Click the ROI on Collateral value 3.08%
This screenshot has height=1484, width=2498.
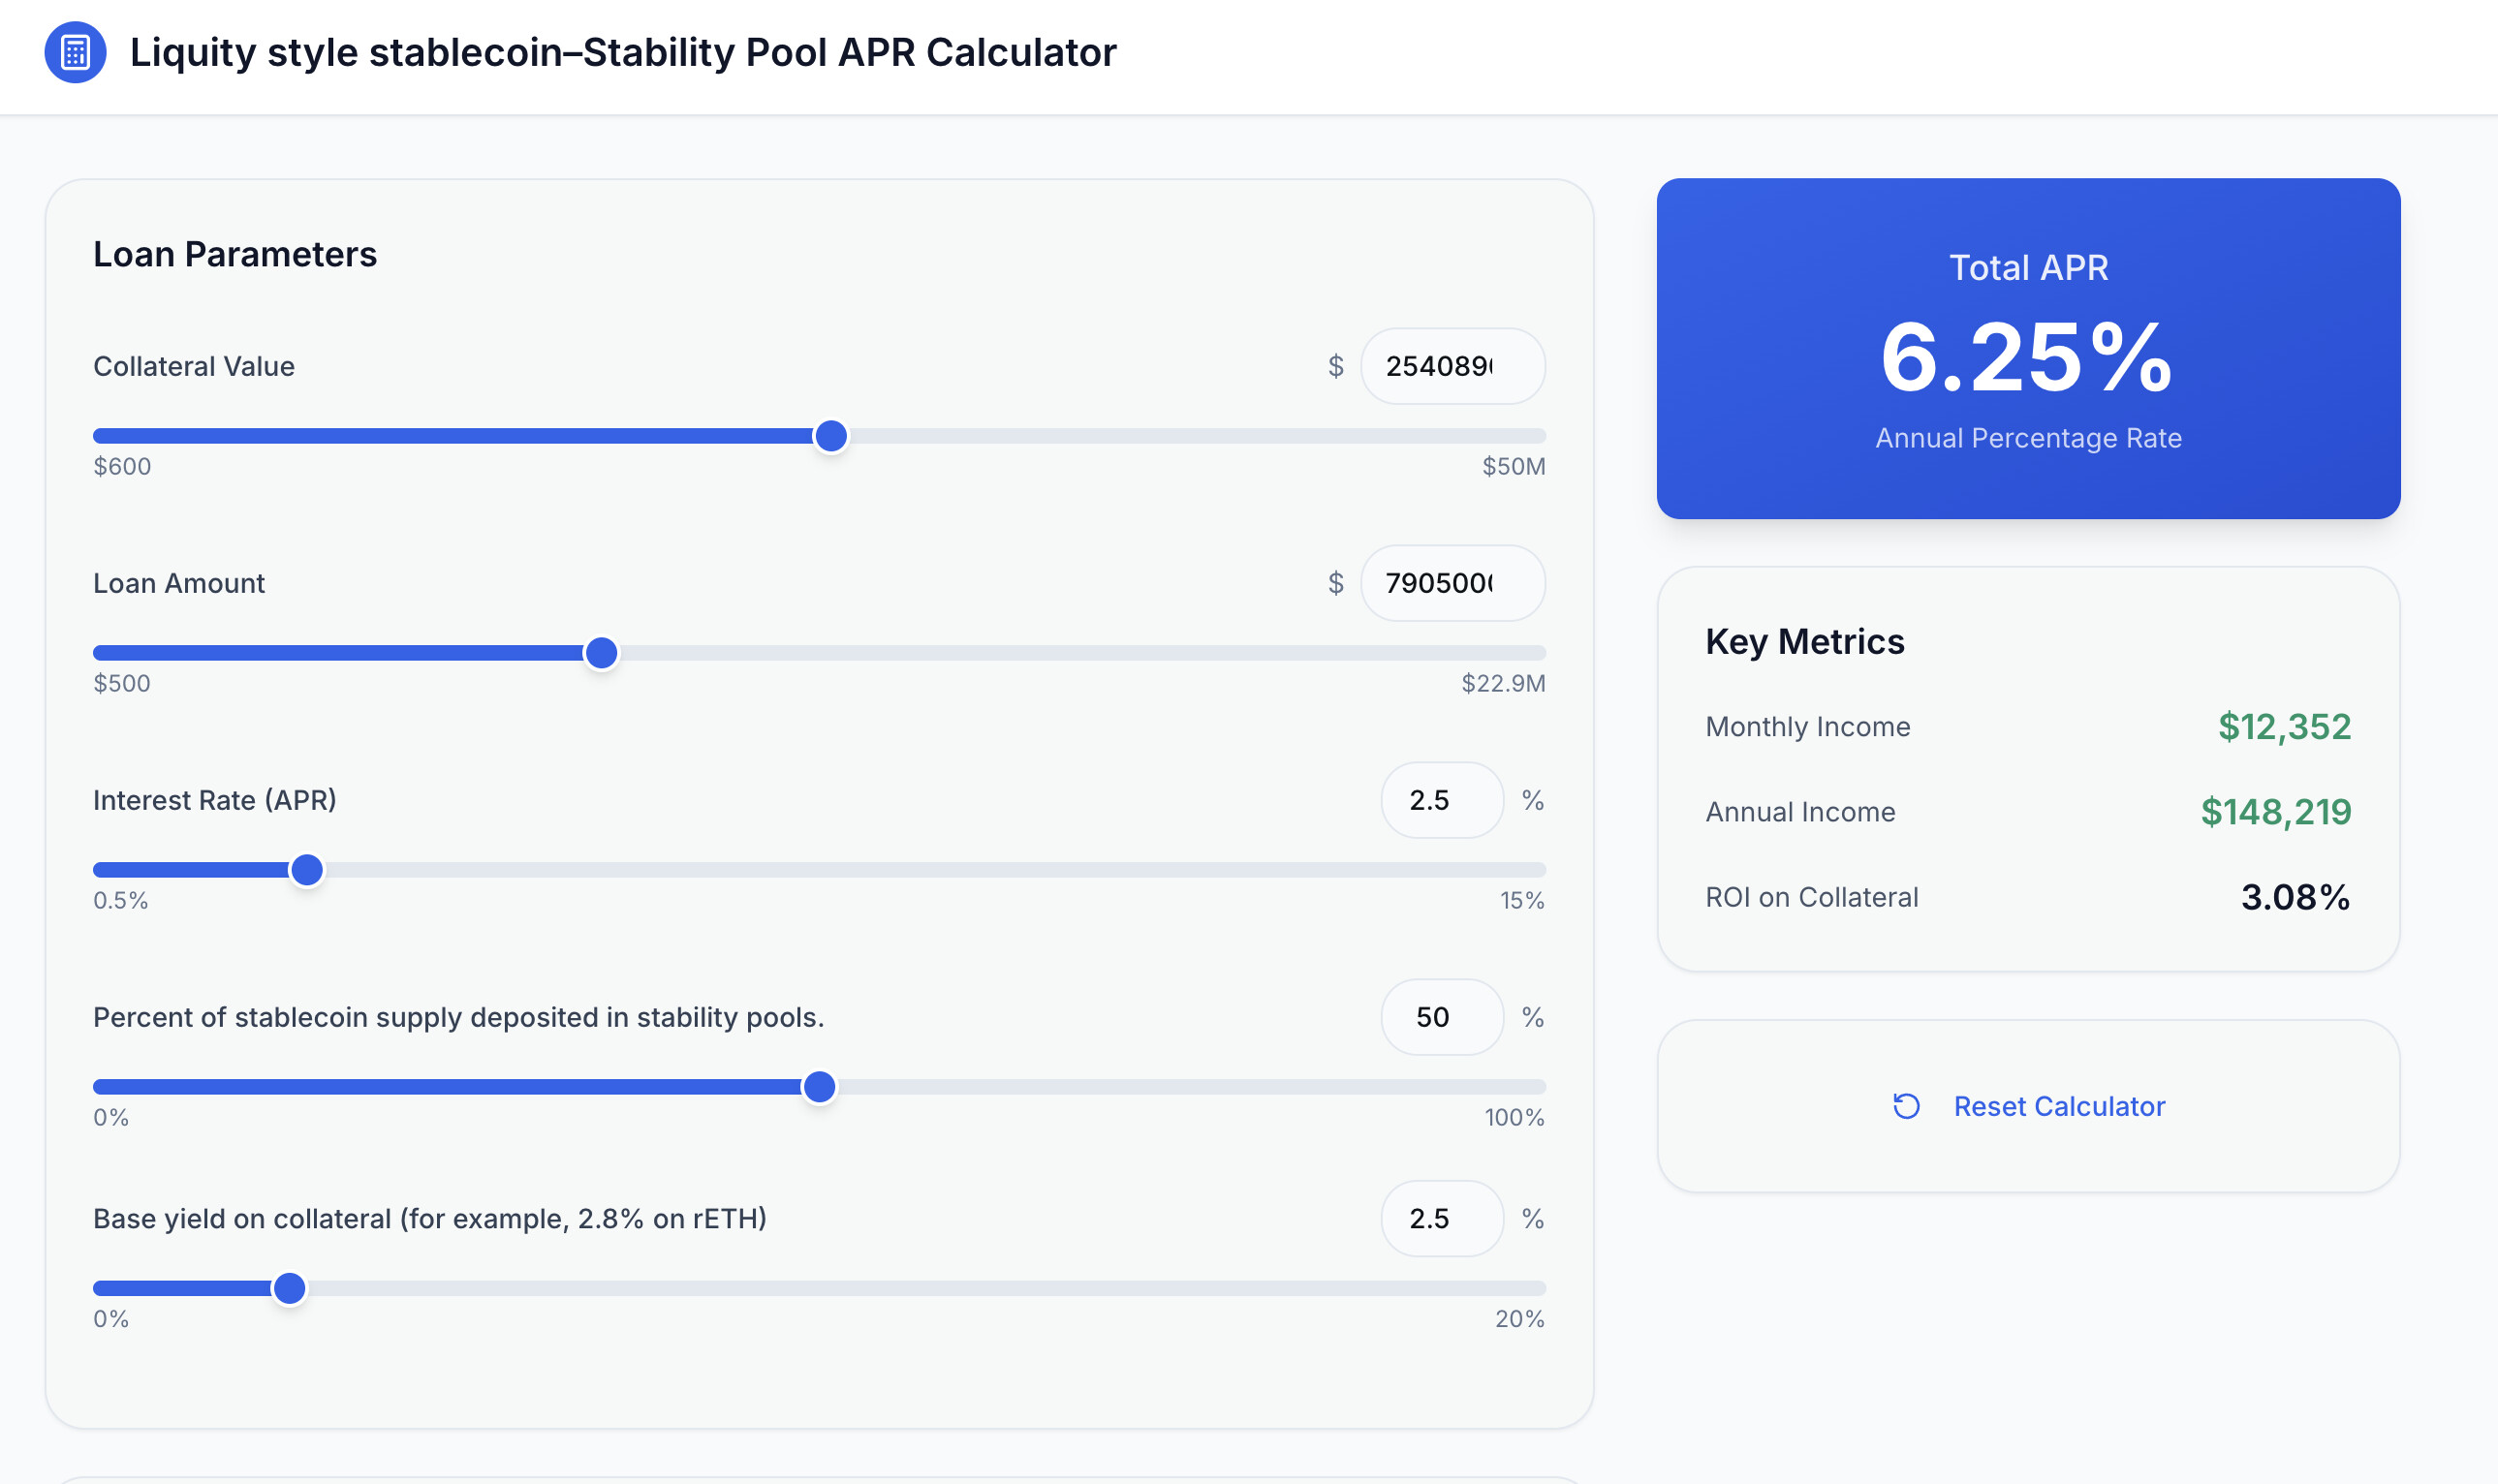2295,897
